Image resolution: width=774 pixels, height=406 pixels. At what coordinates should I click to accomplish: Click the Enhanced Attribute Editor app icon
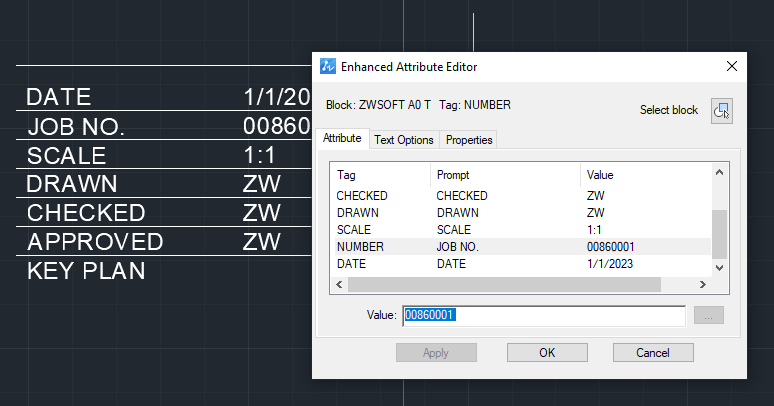click(328, 66)
